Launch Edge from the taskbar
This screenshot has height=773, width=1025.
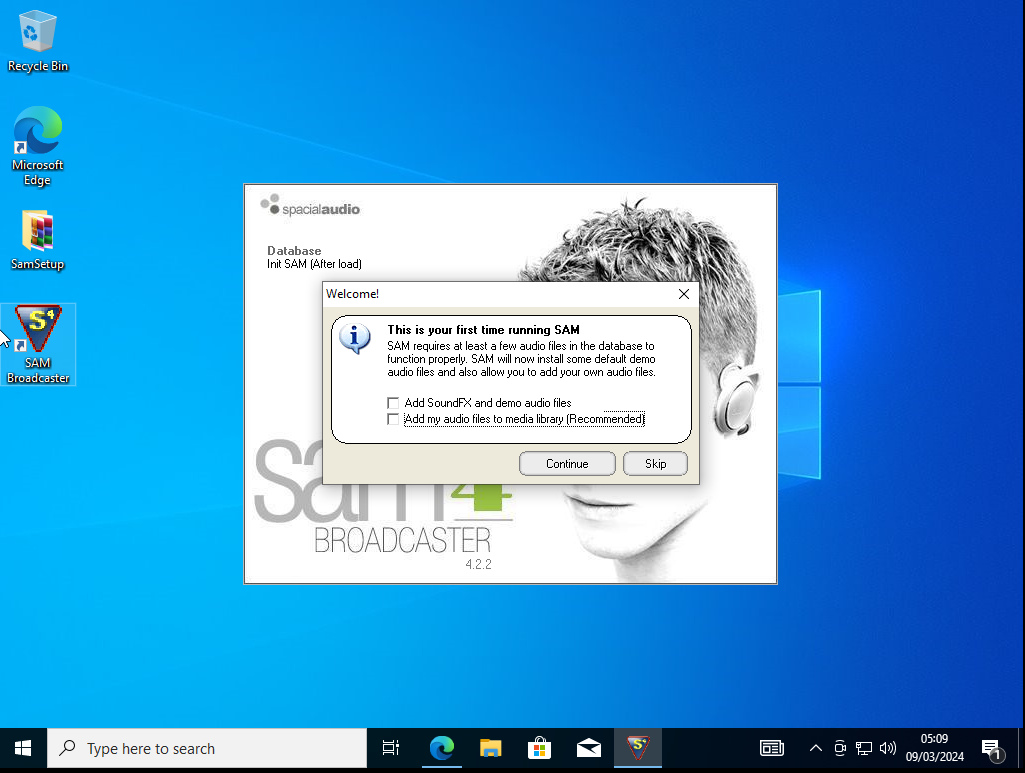pyautogui.click(x=441, y=748)
